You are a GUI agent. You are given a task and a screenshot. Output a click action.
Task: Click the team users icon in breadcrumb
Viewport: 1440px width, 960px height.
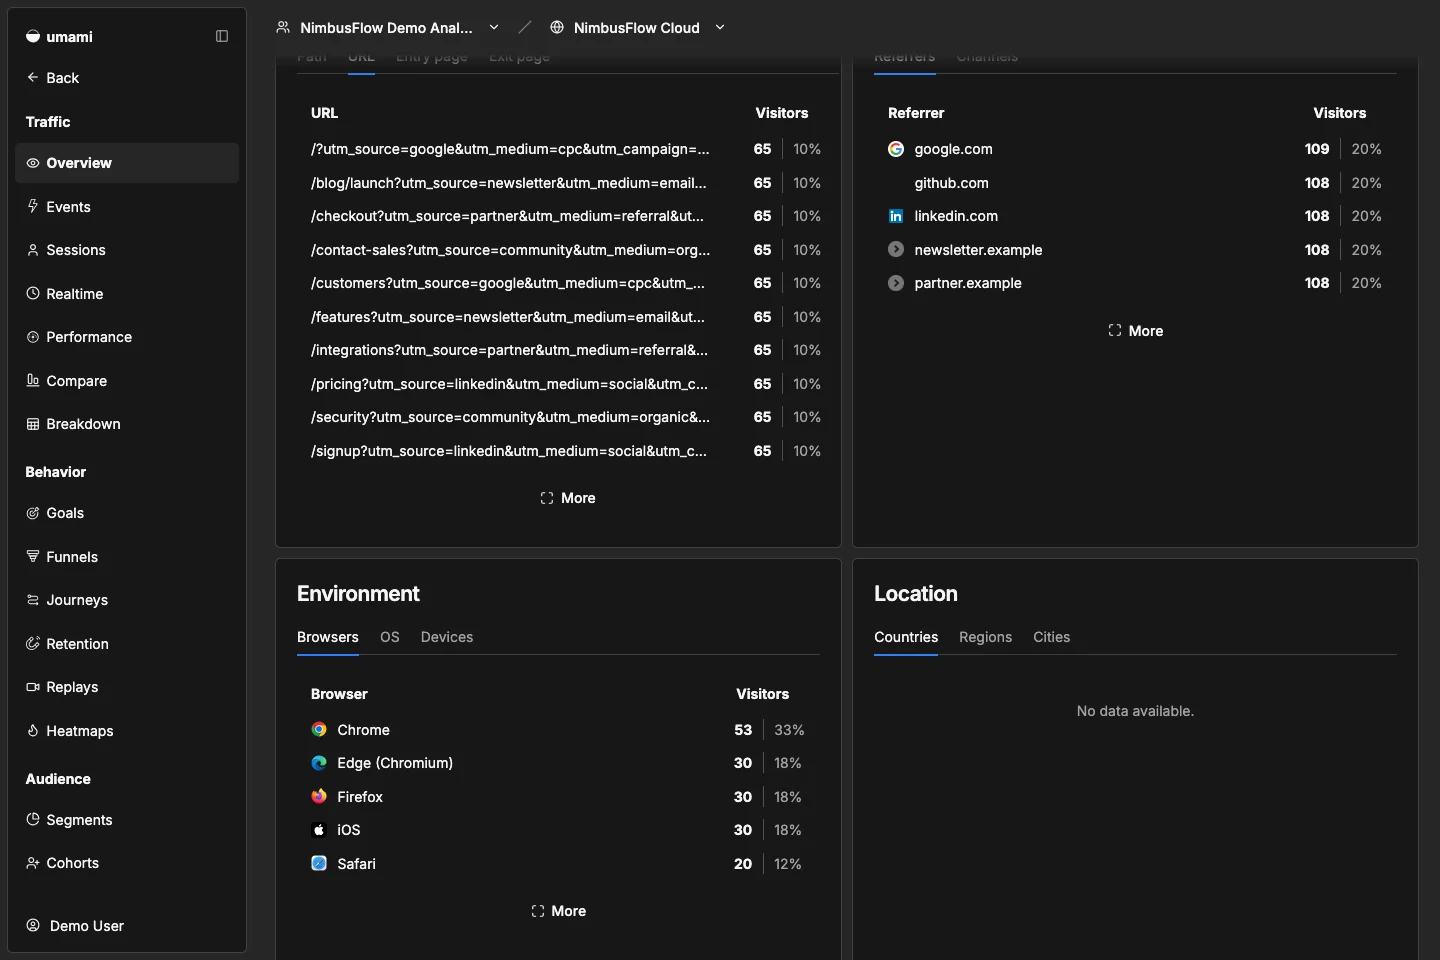point(283,27)
